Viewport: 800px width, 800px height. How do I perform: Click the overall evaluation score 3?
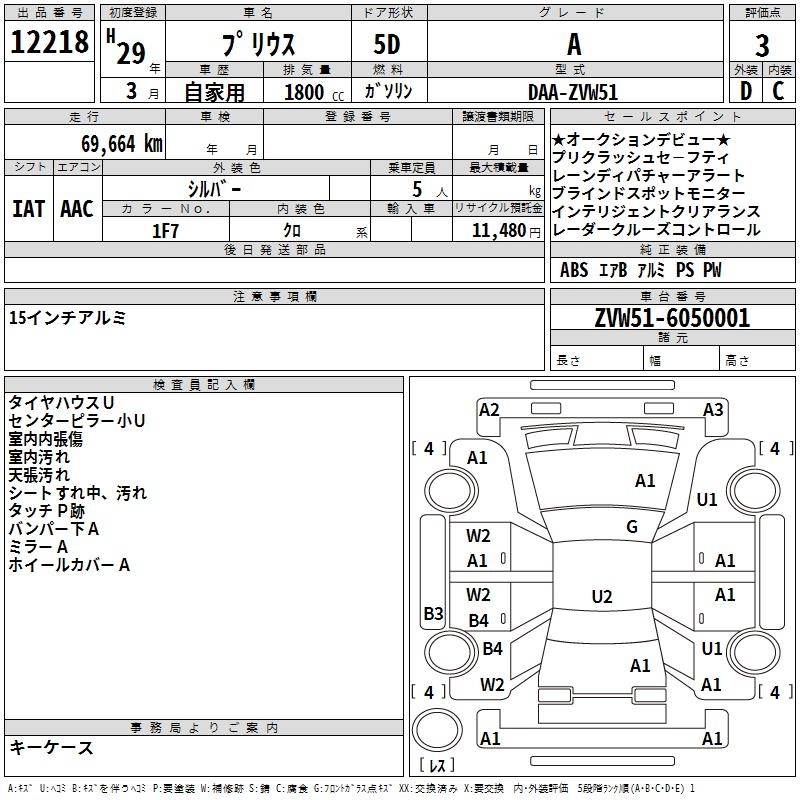[x=762, y=45]
